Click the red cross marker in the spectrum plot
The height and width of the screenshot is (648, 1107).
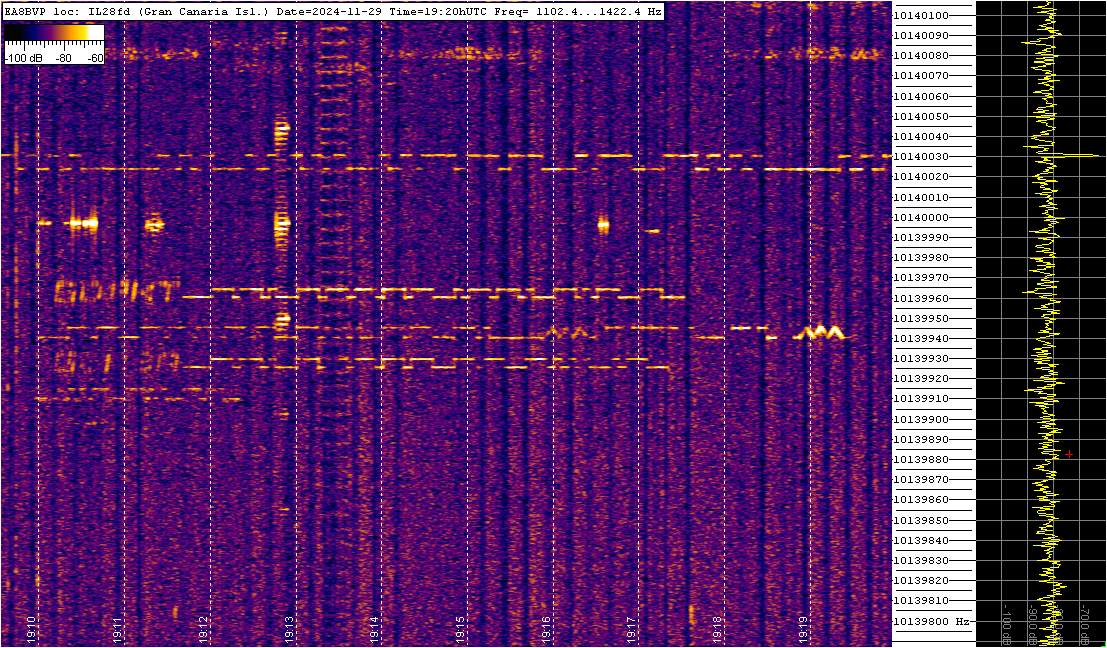(x=1069, y=455)
